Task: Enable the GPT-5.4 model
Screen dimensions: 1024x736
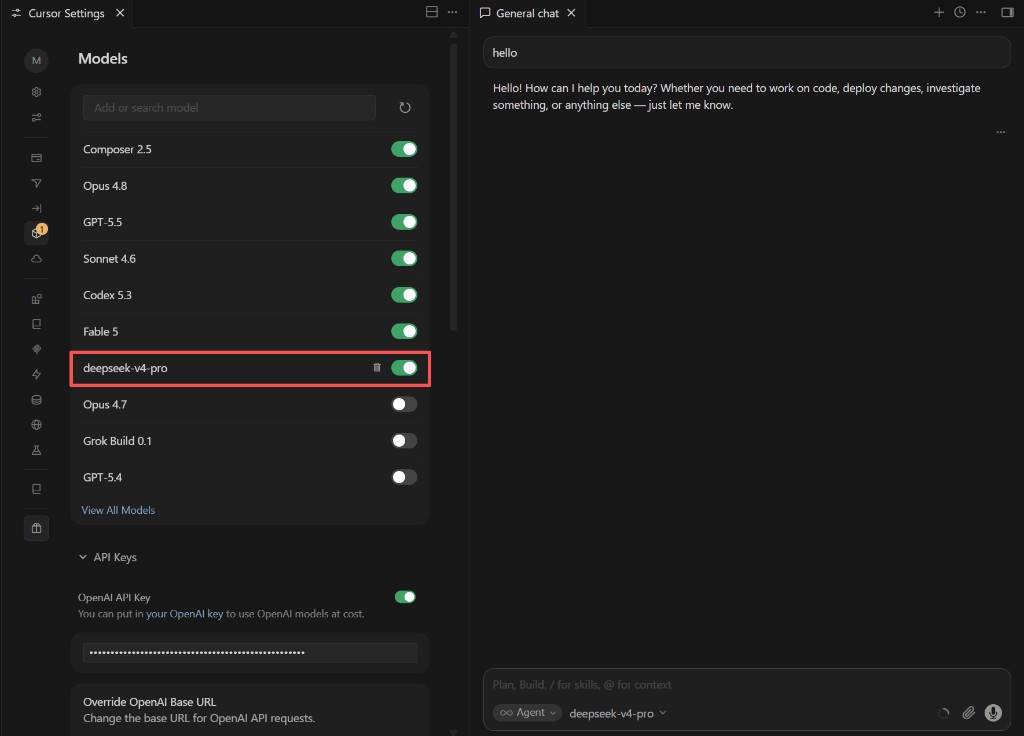Action: coord(404,477)
